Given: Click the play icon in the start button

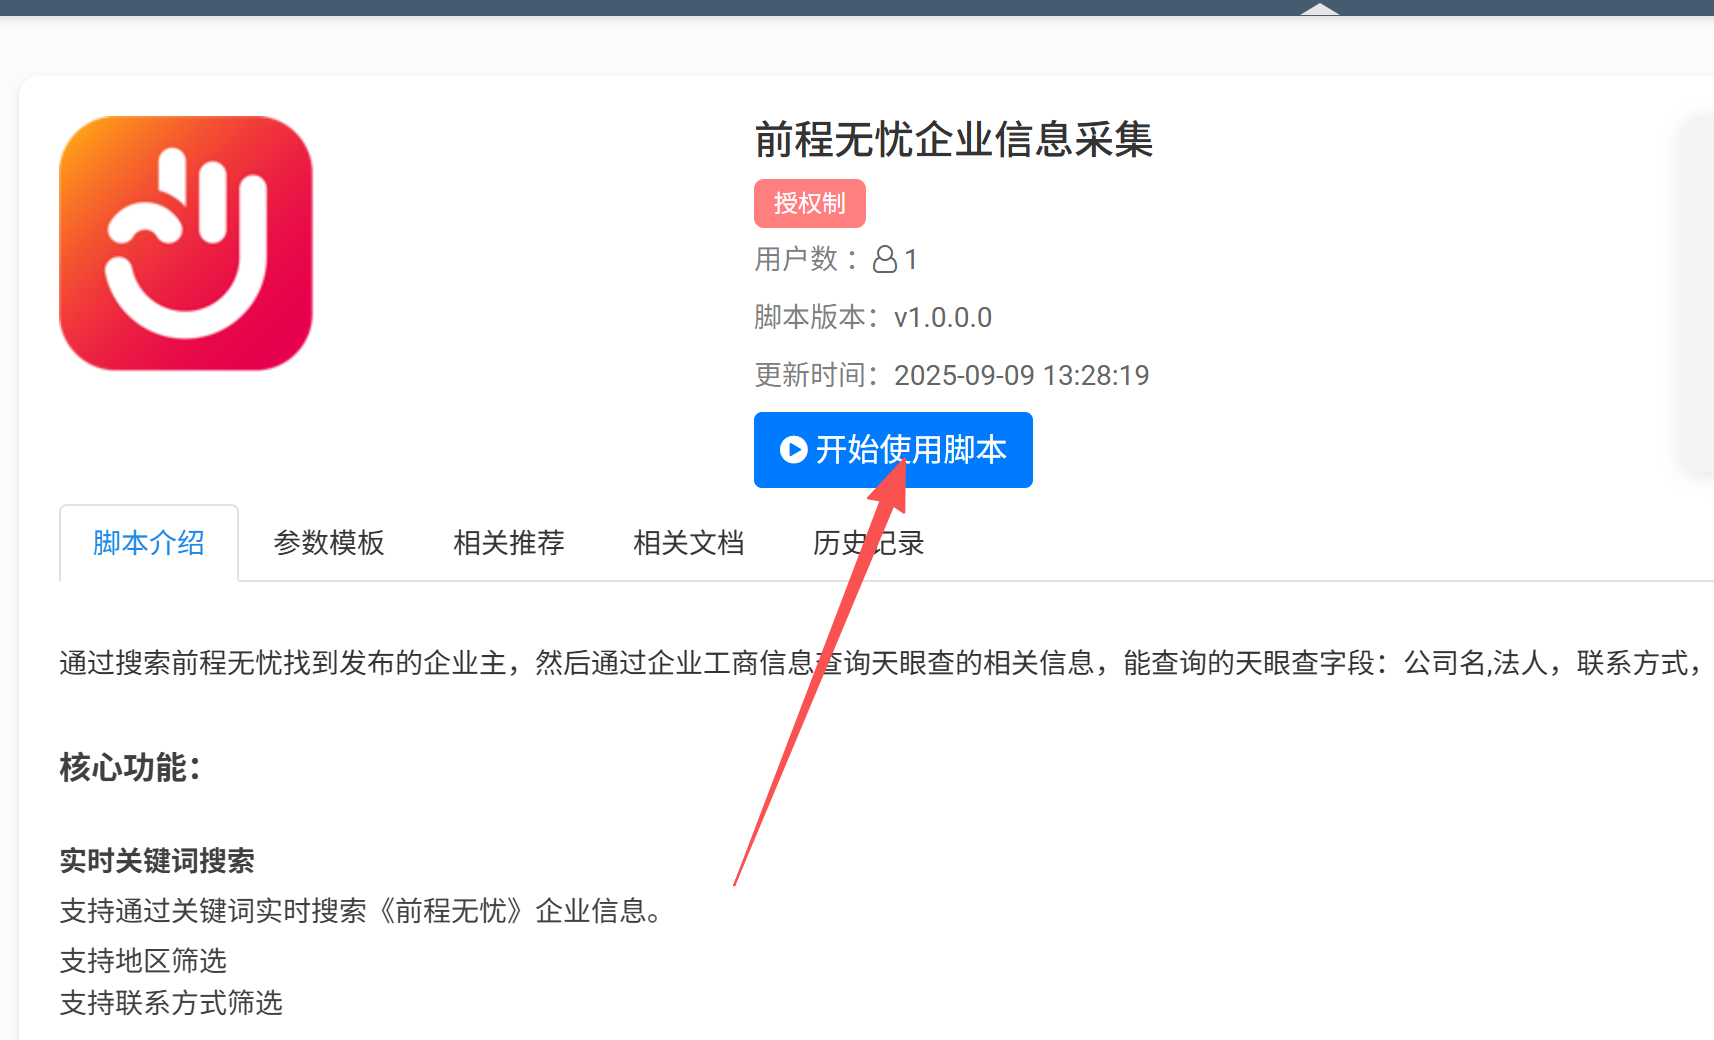Looking at the screenshot, I should [794, 450].
